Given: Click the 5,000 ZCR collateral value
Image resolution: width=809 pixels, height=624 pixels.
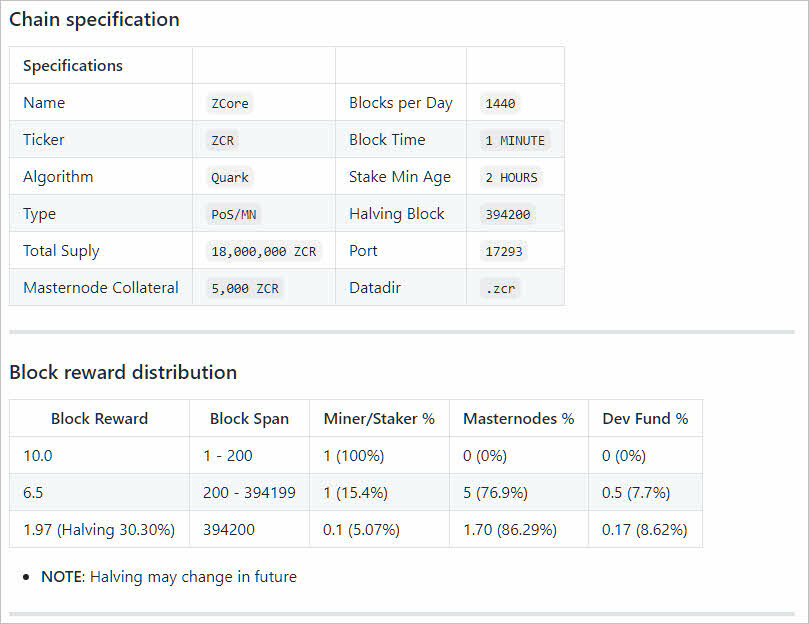Looking at the screenshot, I should point(245,288).
